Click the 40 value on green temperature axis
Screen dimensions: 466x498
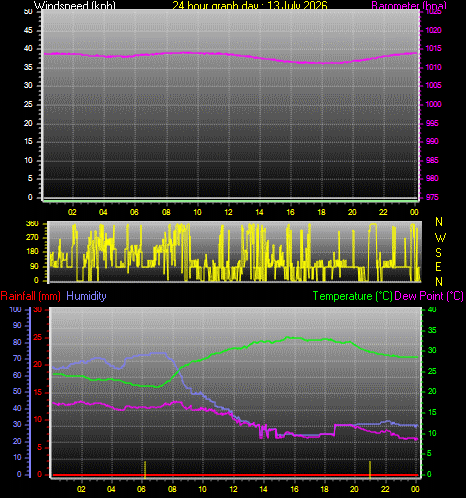(432, 310)
